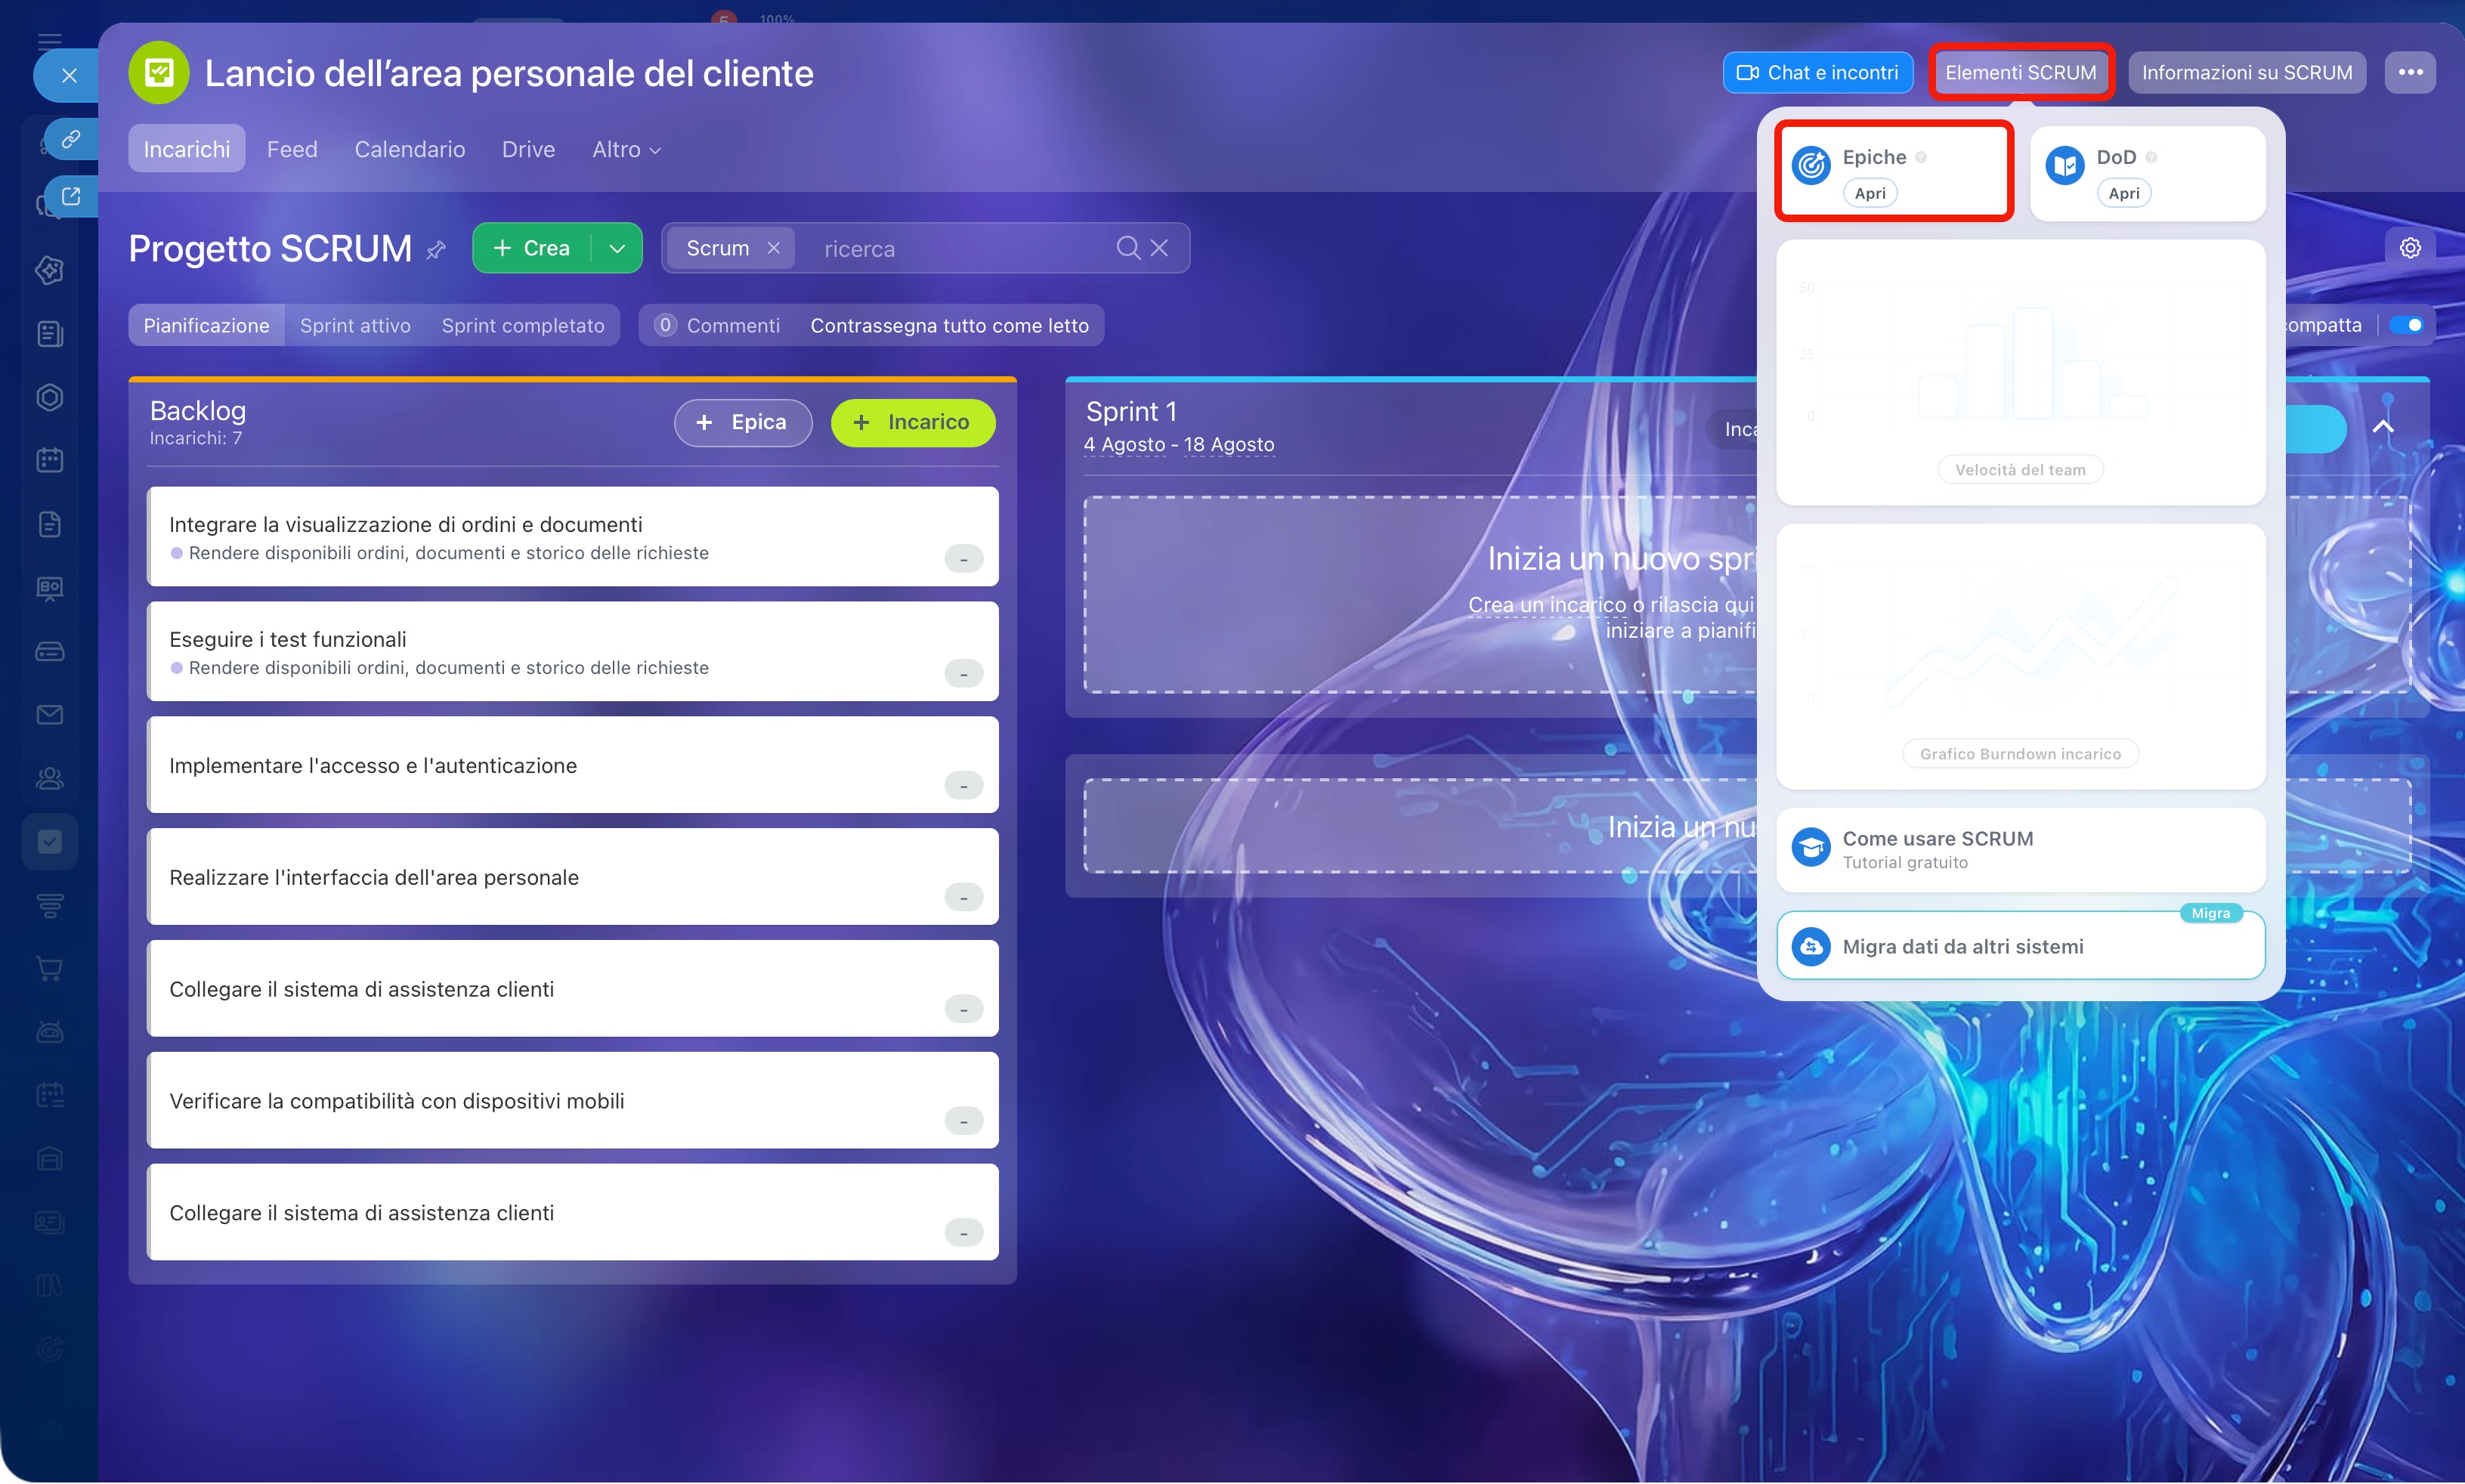The width and height of the screenshot is (2465, 1484).
Task: Click the Epiche info hint icon
Action: click(x=1921, y=157)
